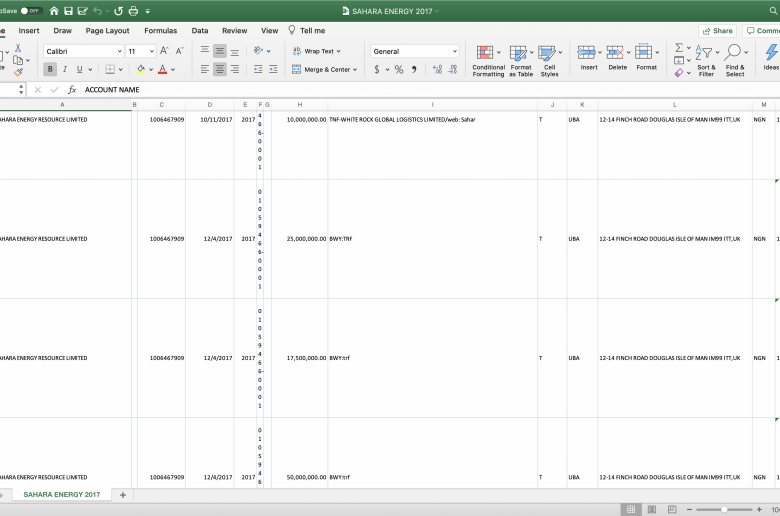Add a new sheet with plus button
Image resolution: width=780 pixels, height=516 pixels.
(x=123, y=495)
